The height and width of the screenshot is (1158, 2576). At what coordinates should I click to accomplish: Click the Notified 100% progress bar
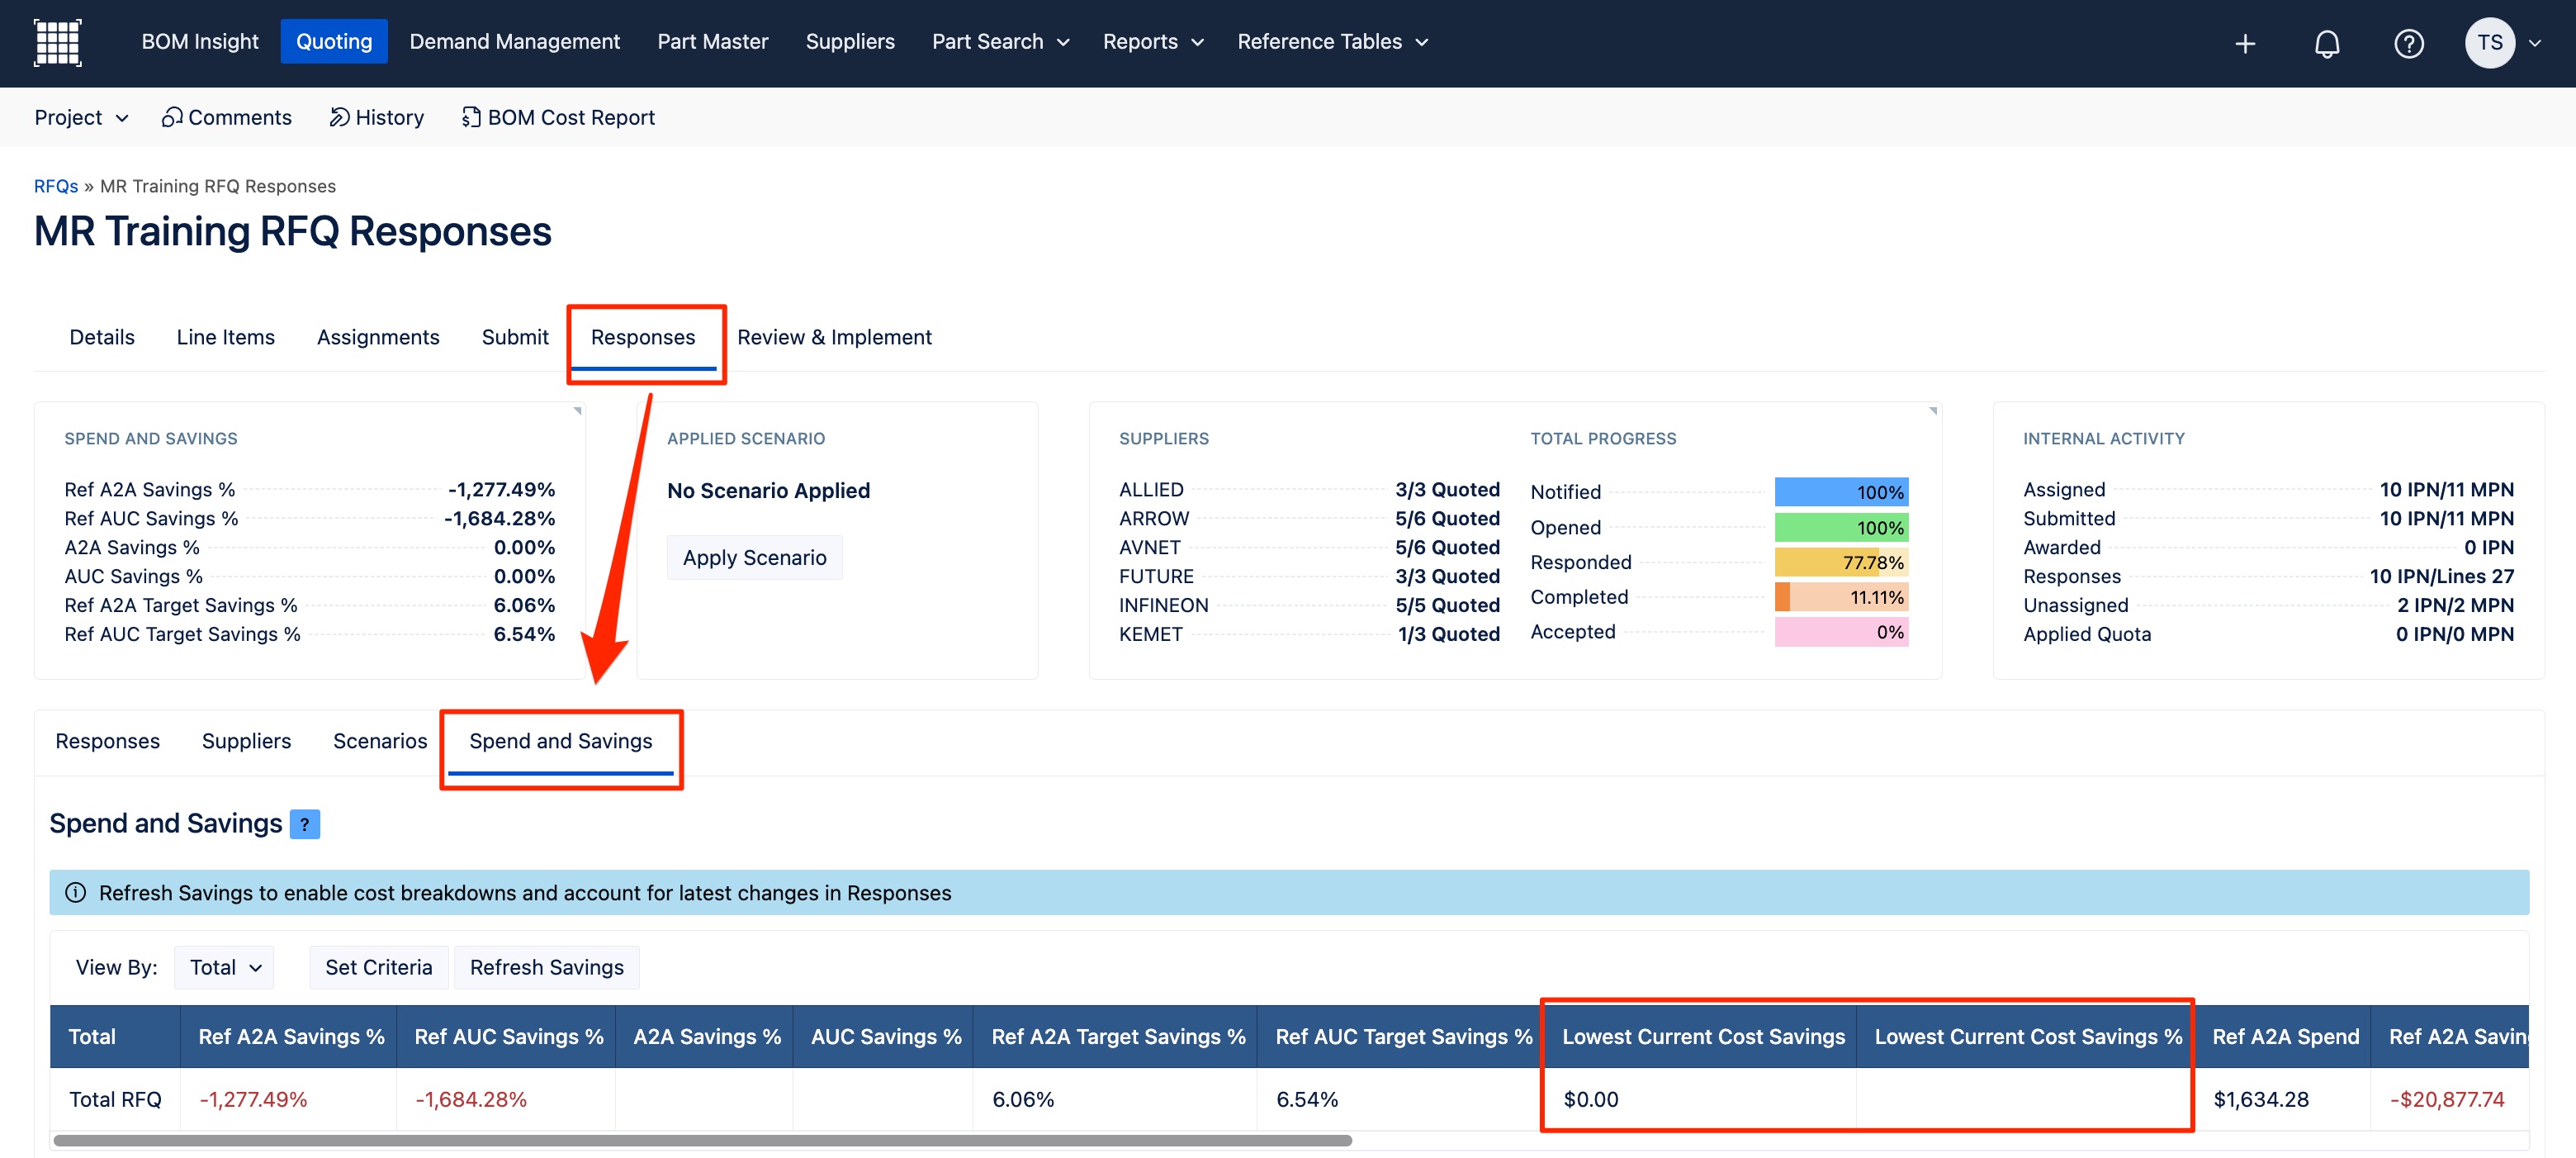(1841, 492)
